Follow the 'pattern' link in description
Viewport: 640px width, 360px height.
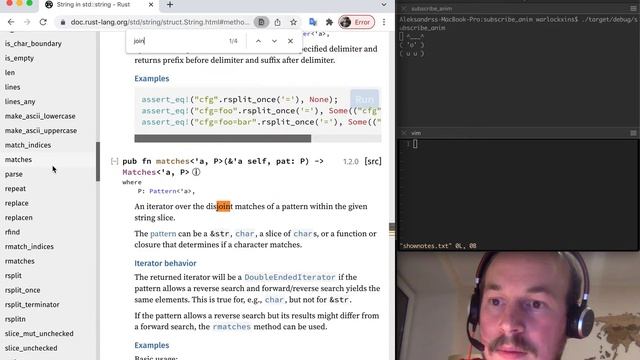[163, 233]
